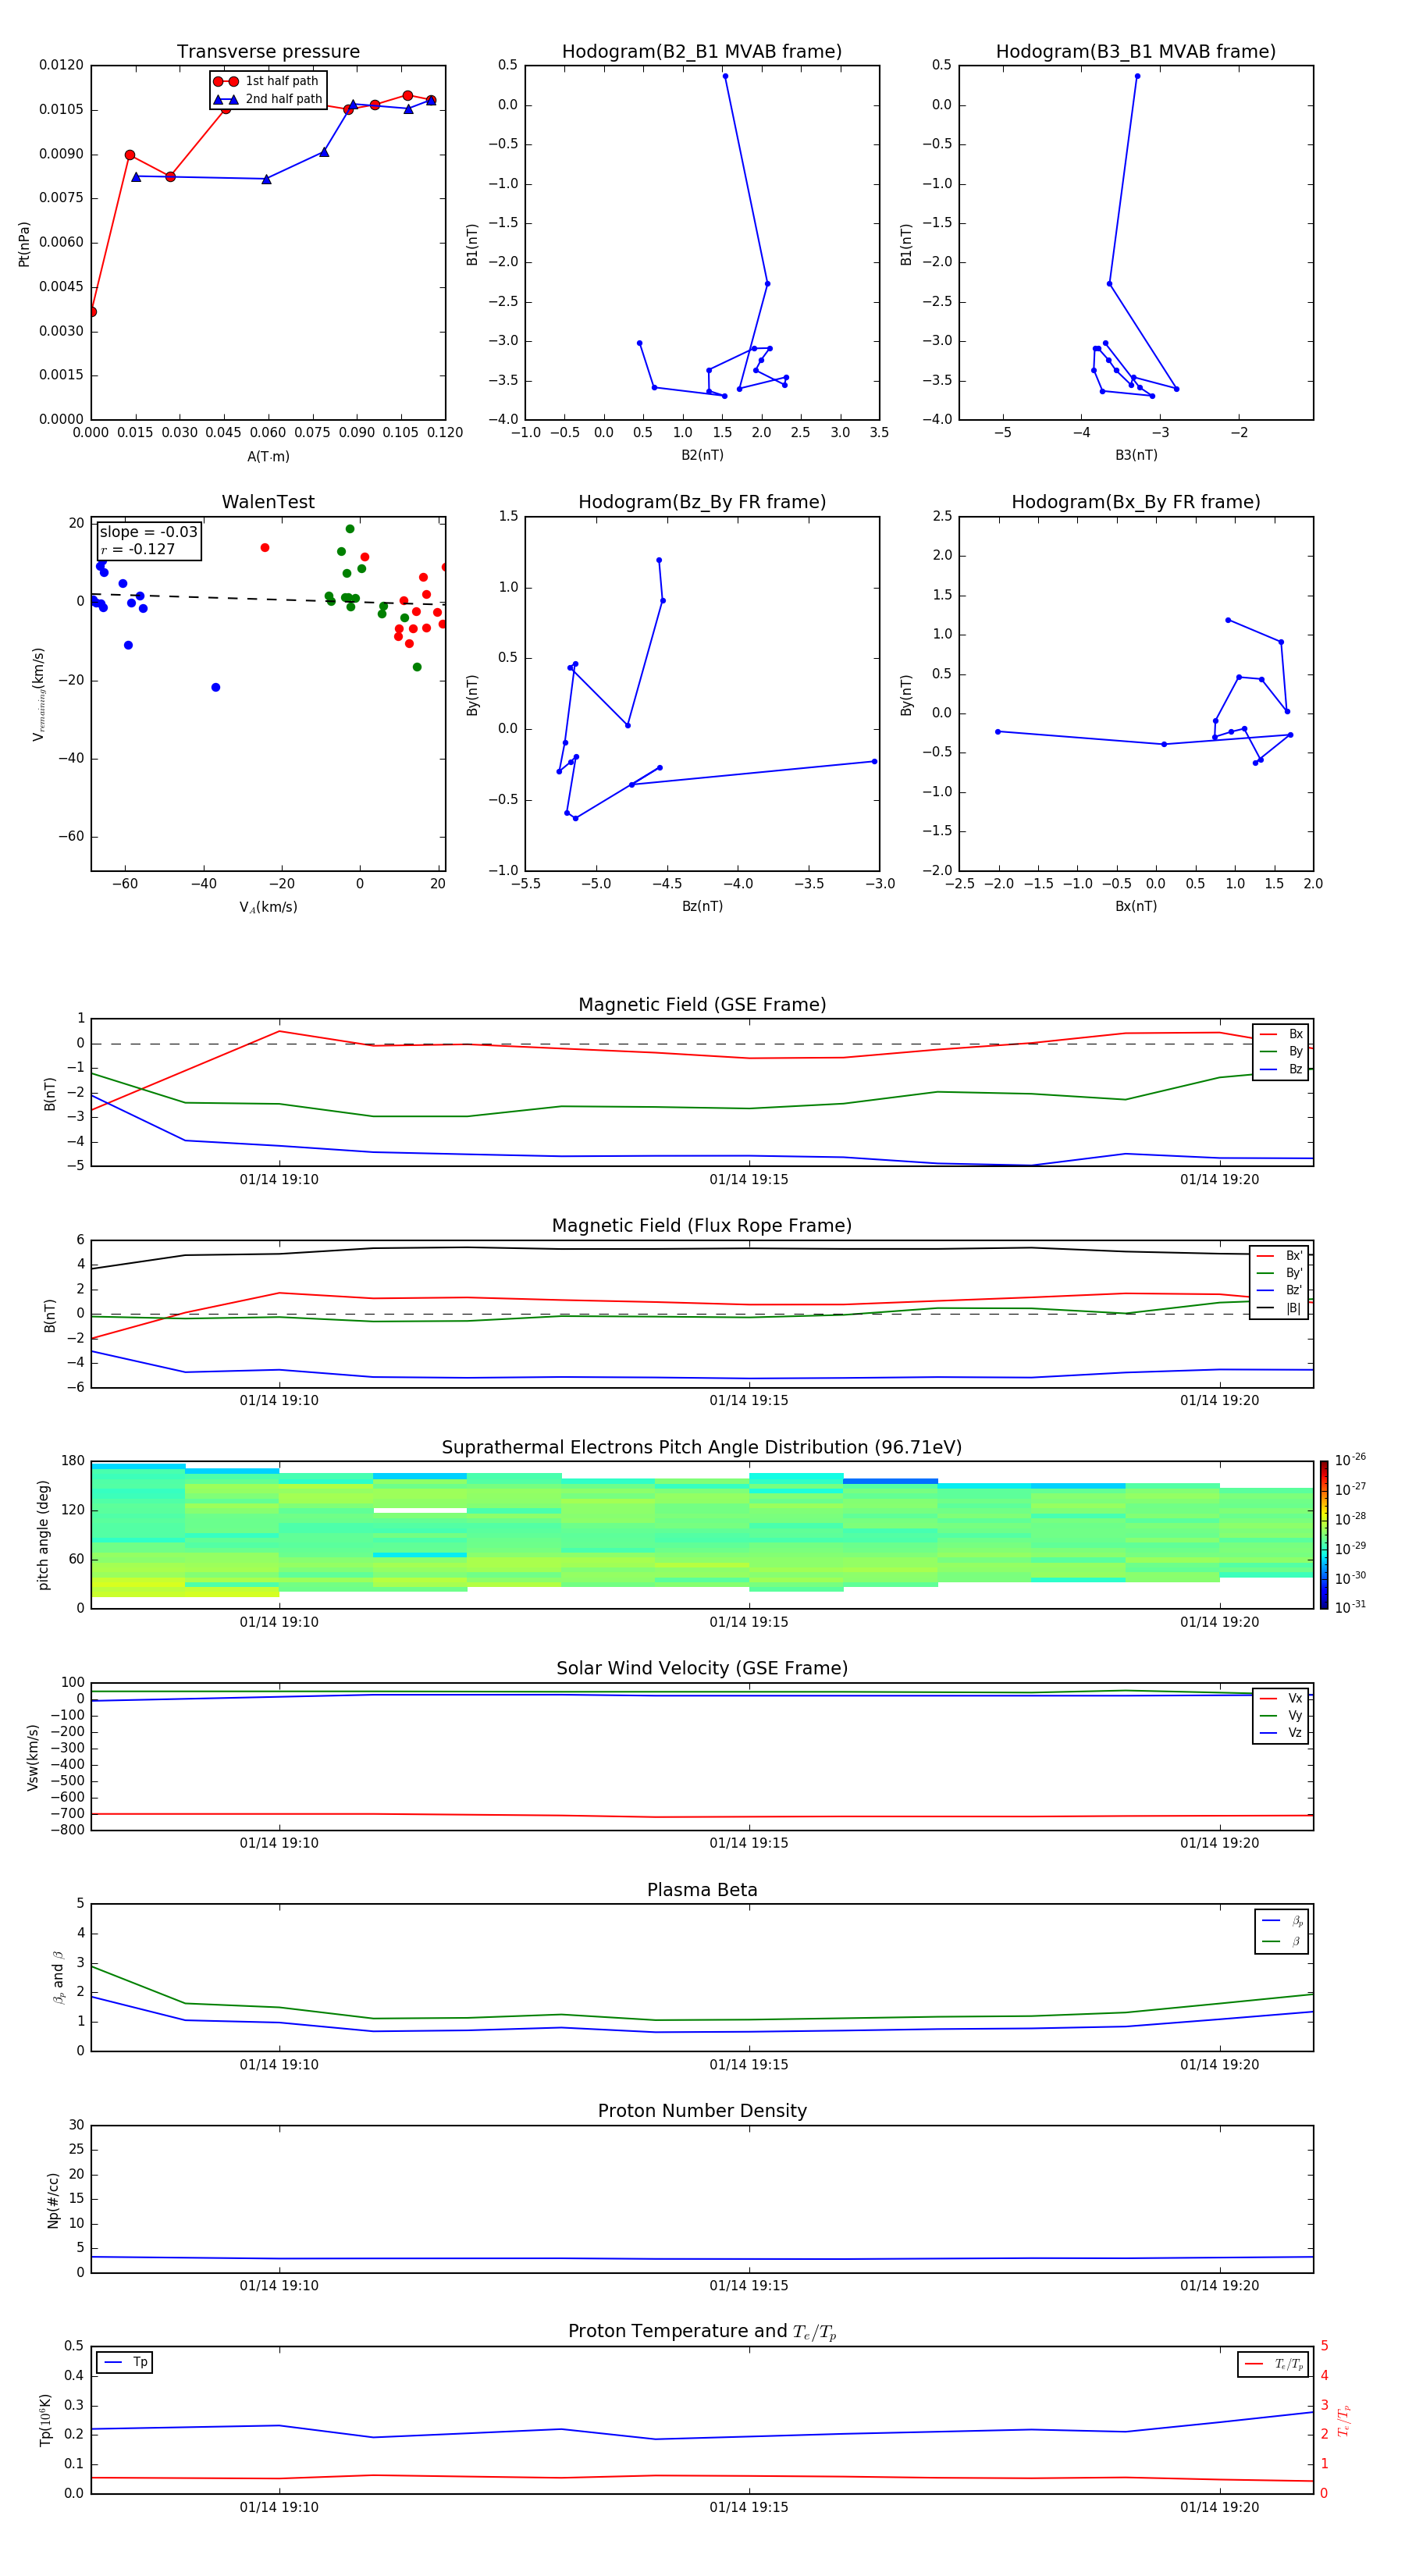The height and width of the screenshot is (2576, 1405).
Task: Click the 'Bz(nT)' x-axis label
Action: (x=702, y=906)
